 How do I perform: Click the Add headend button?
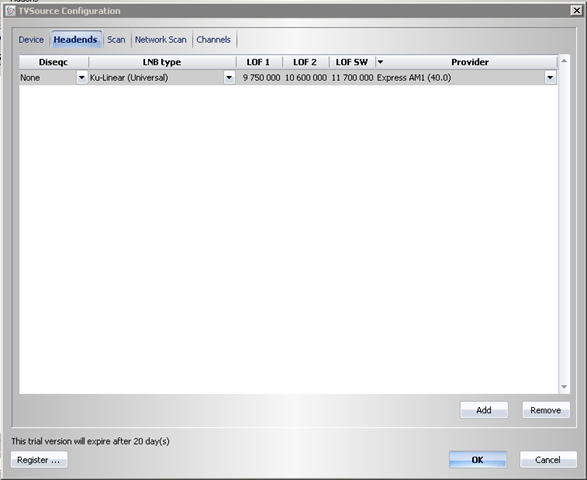click(484, 410)
